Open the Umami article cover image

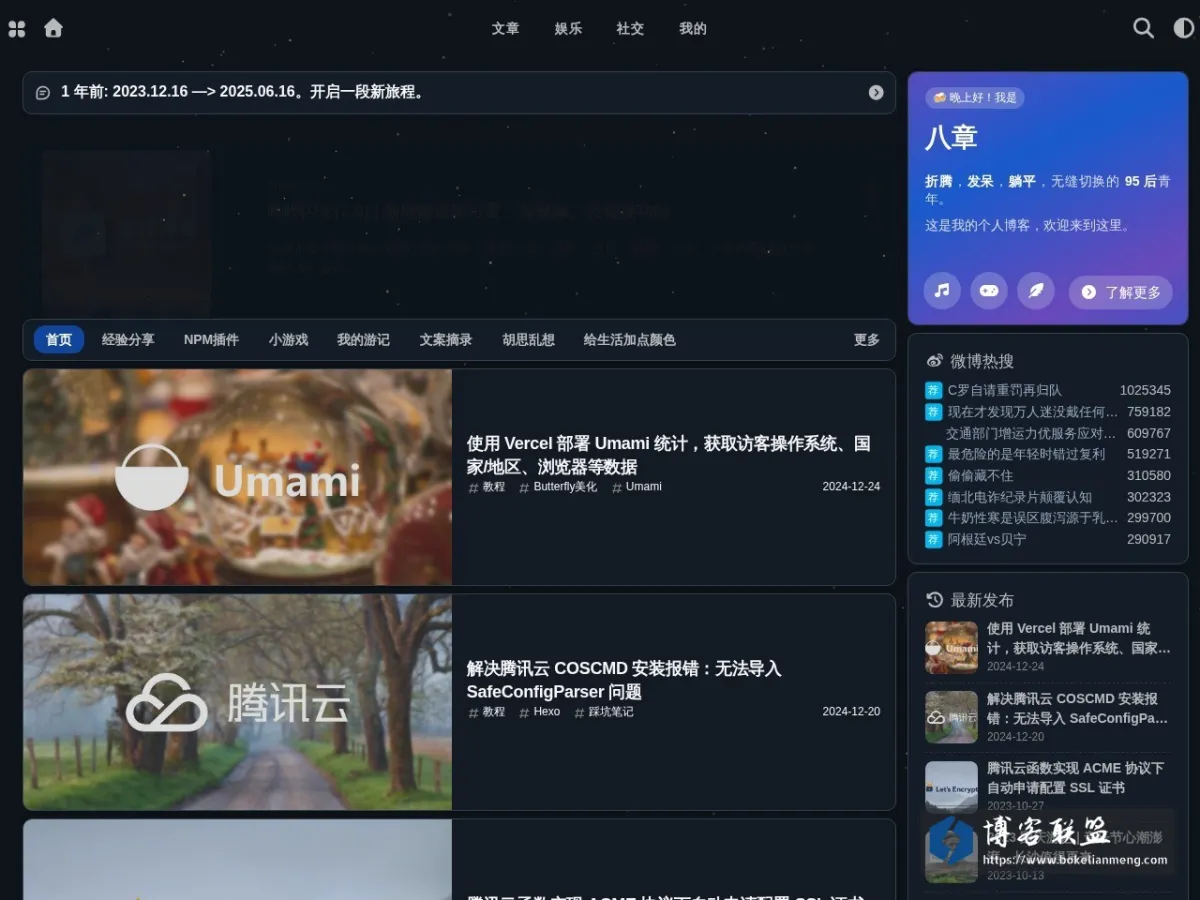(238, 477)
